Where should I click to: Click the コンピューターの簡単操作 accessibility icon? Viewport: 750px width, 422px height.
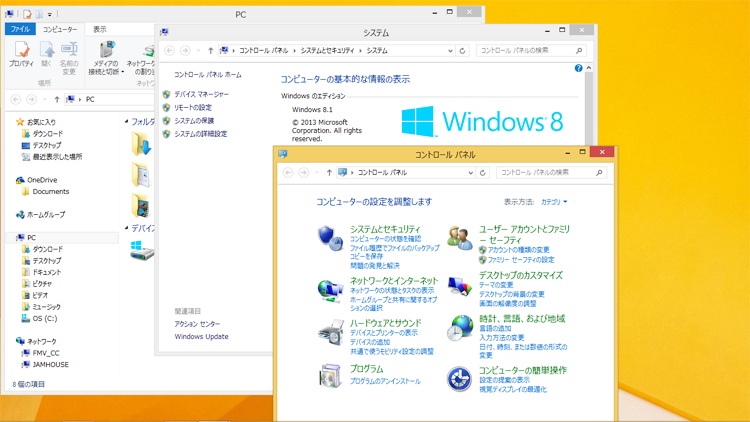coord(460,378)
